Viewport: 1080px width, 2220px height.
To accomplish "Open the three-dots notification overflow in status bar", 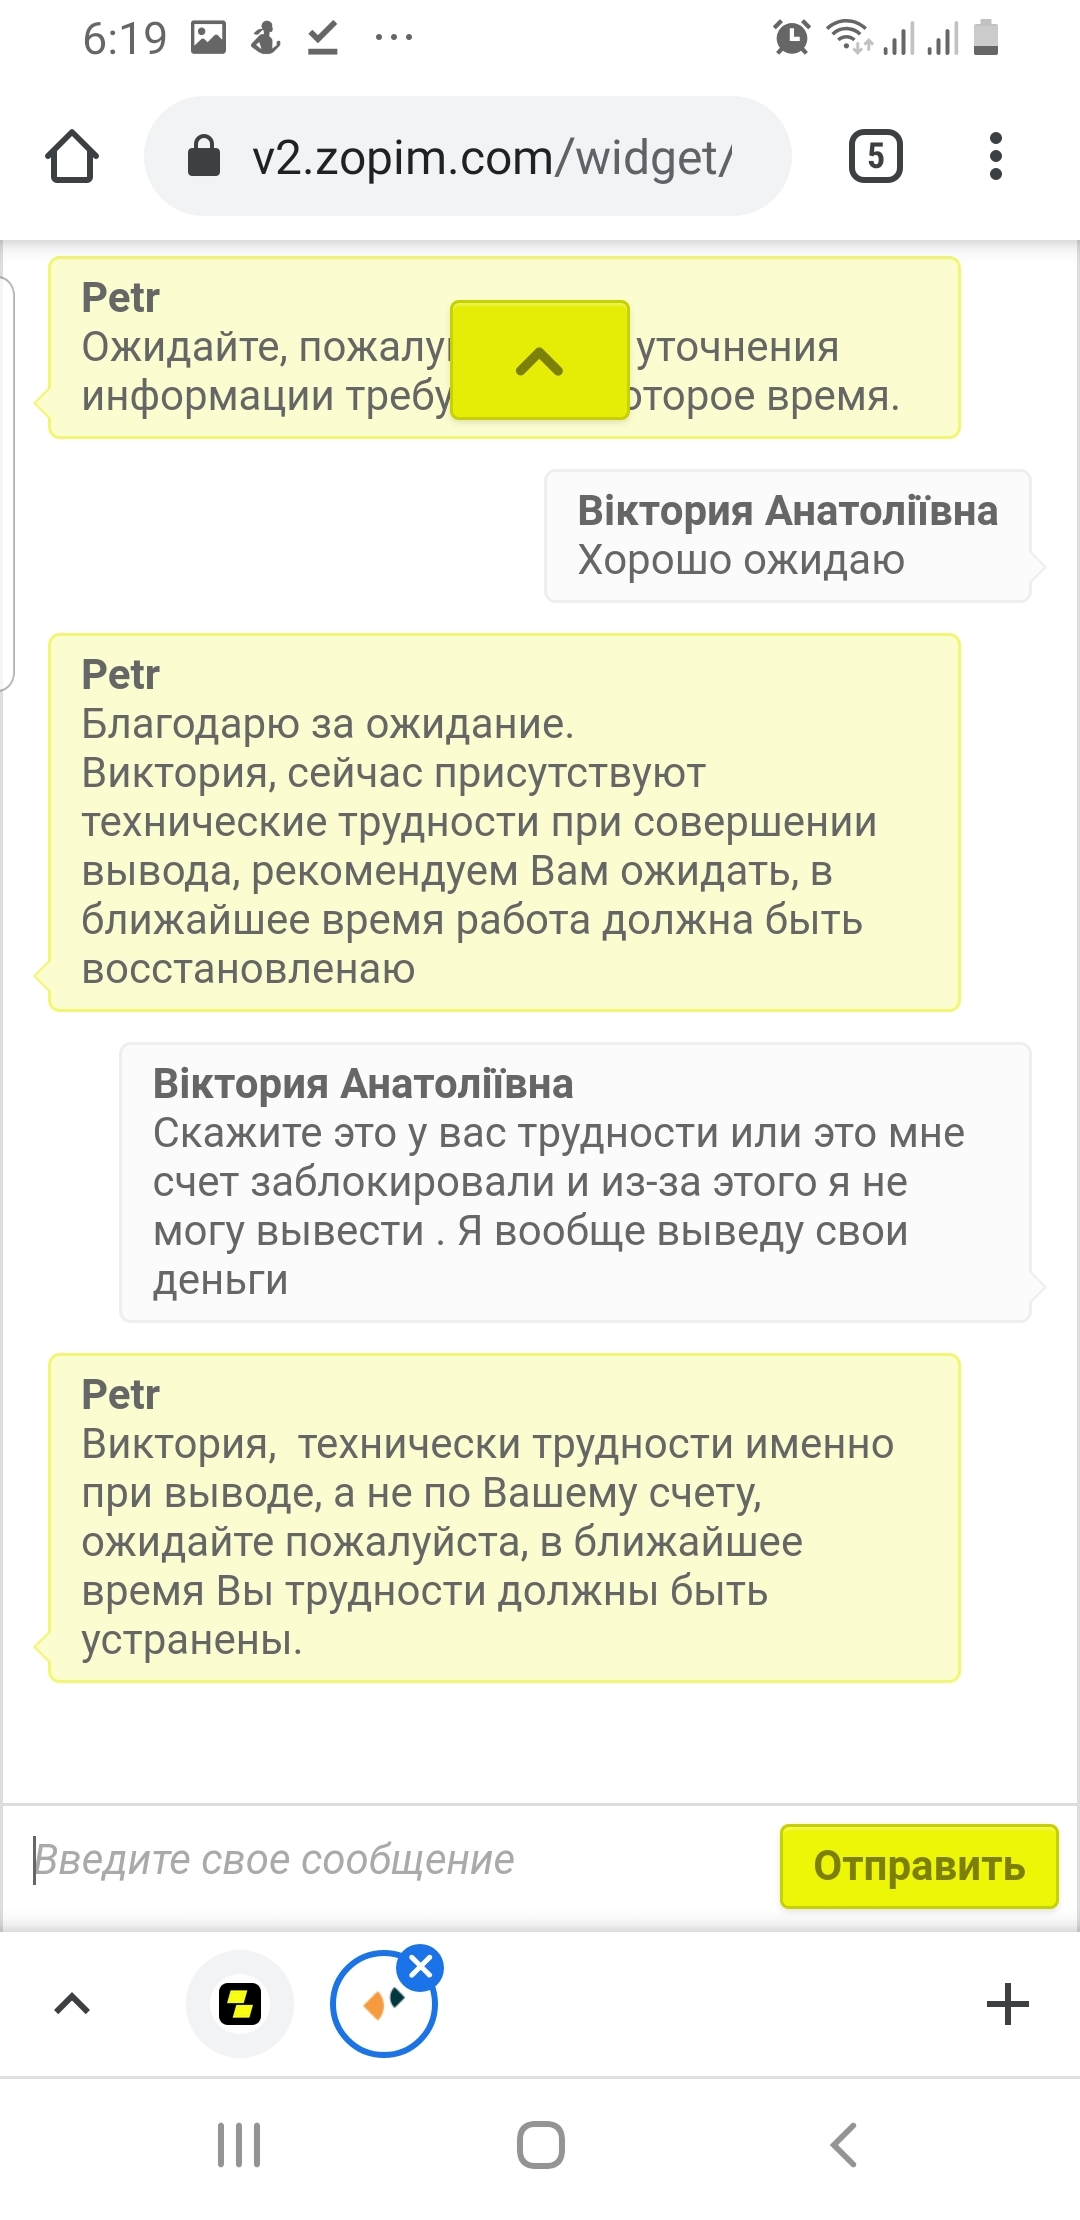I will (394, 38).
